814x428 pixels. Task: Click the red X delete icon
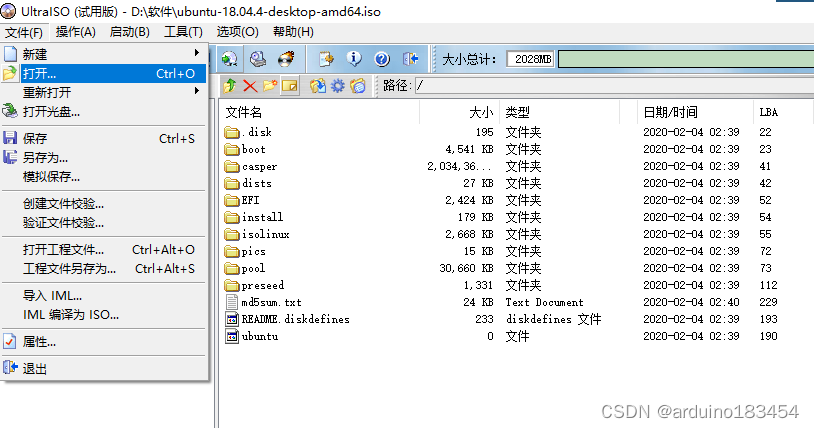[x=250, y=86]
